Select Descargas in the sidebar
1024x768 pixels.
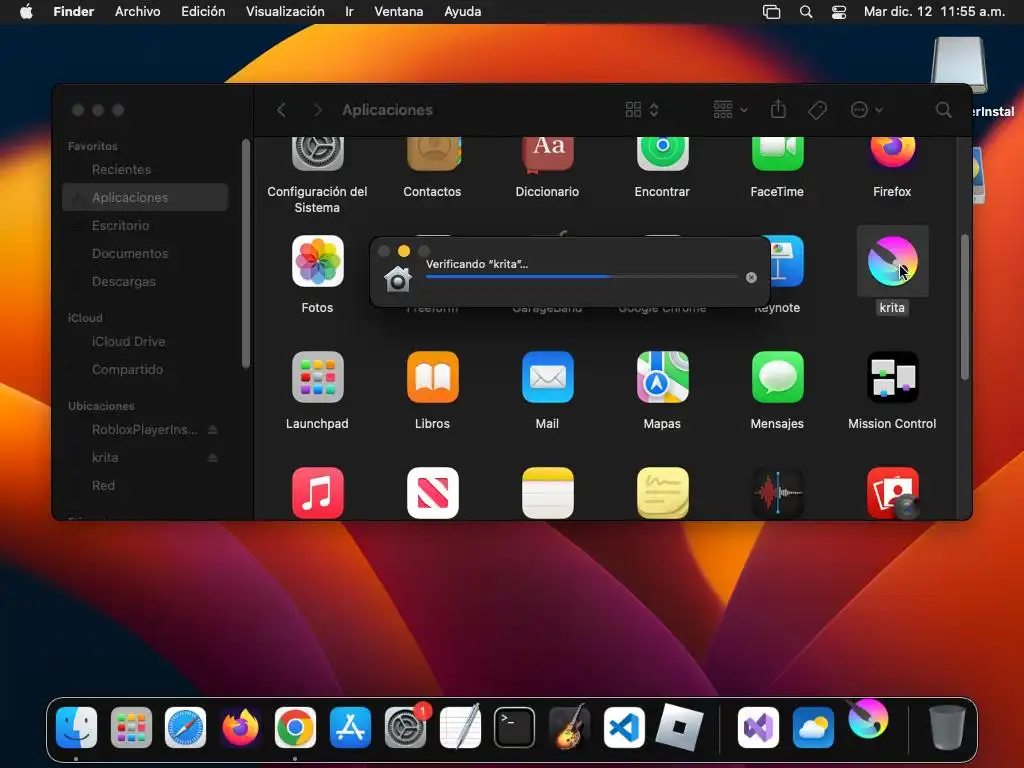click(145, 281)
